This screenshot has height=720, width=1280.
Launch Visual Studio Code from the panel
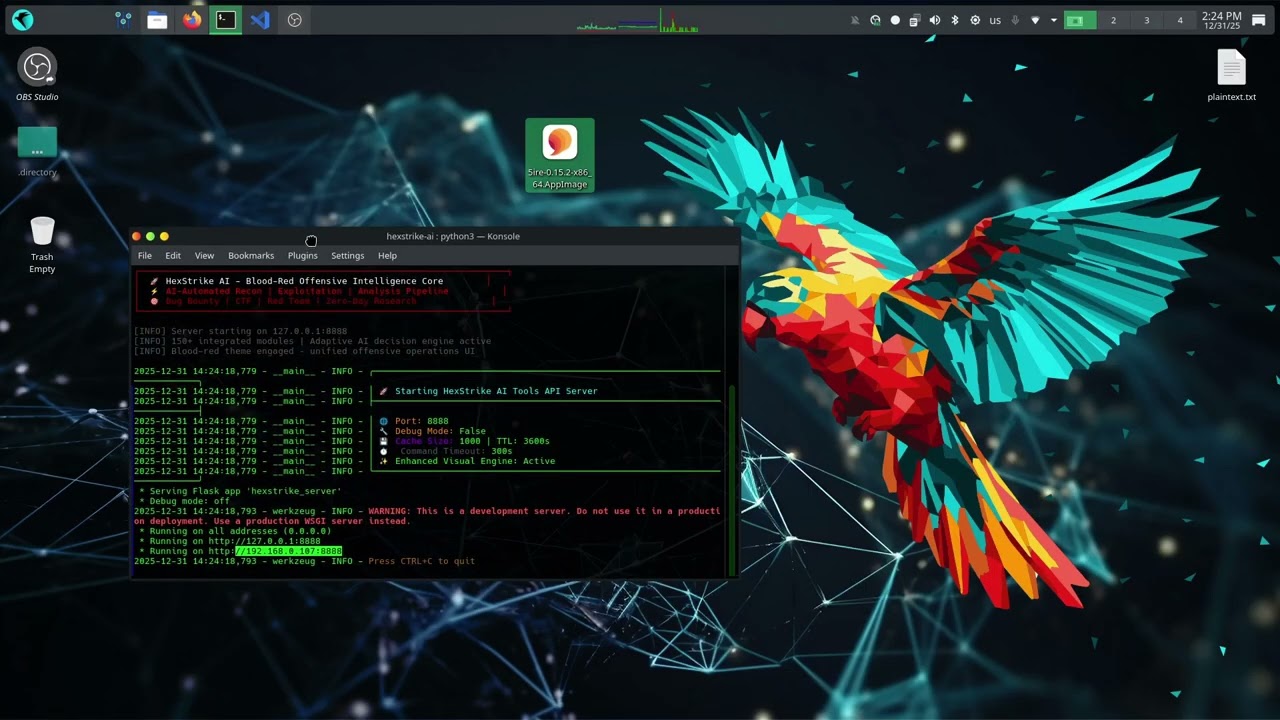[x=260, y=20]
